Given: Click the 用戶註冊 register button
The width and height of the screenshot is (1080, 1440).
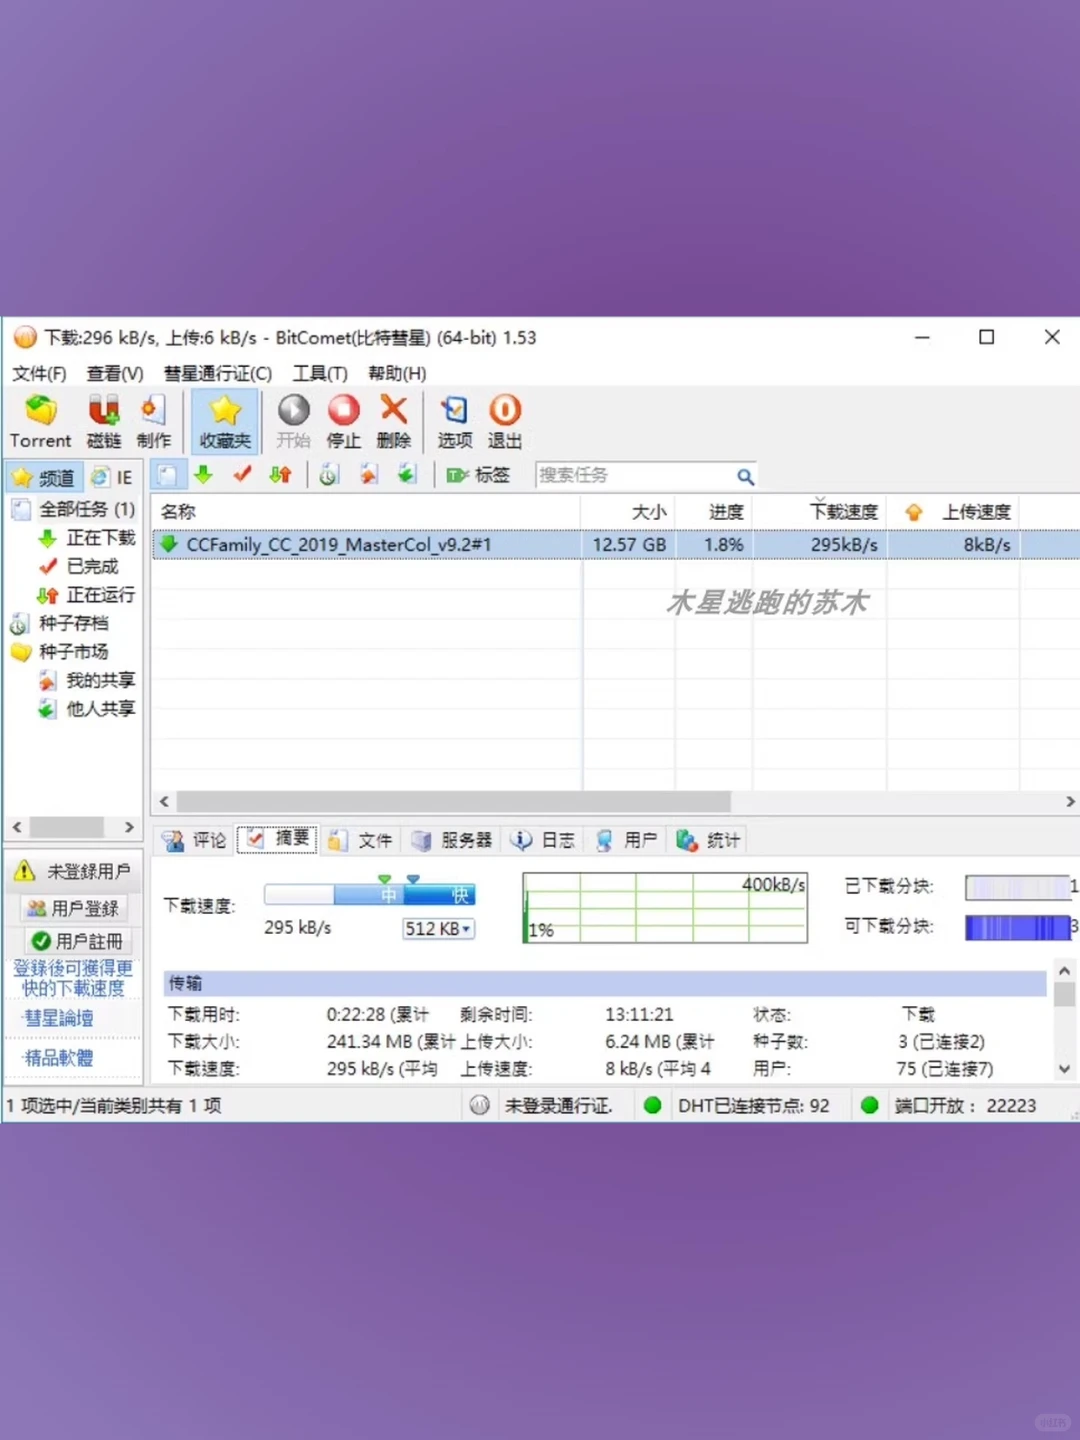Looking at the screenshot, I should (x=78, y=941).
